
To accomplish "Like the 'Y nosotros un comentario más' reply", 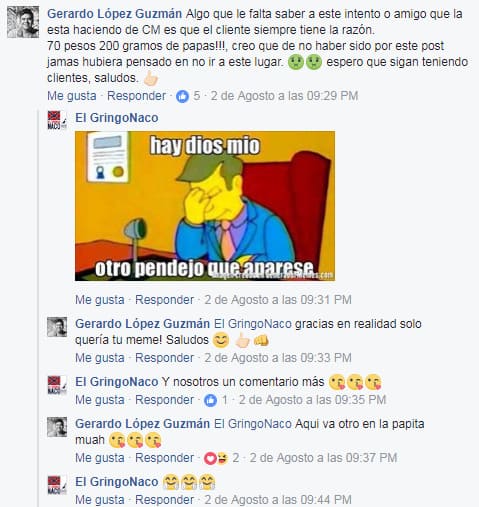I will (100, 400).
